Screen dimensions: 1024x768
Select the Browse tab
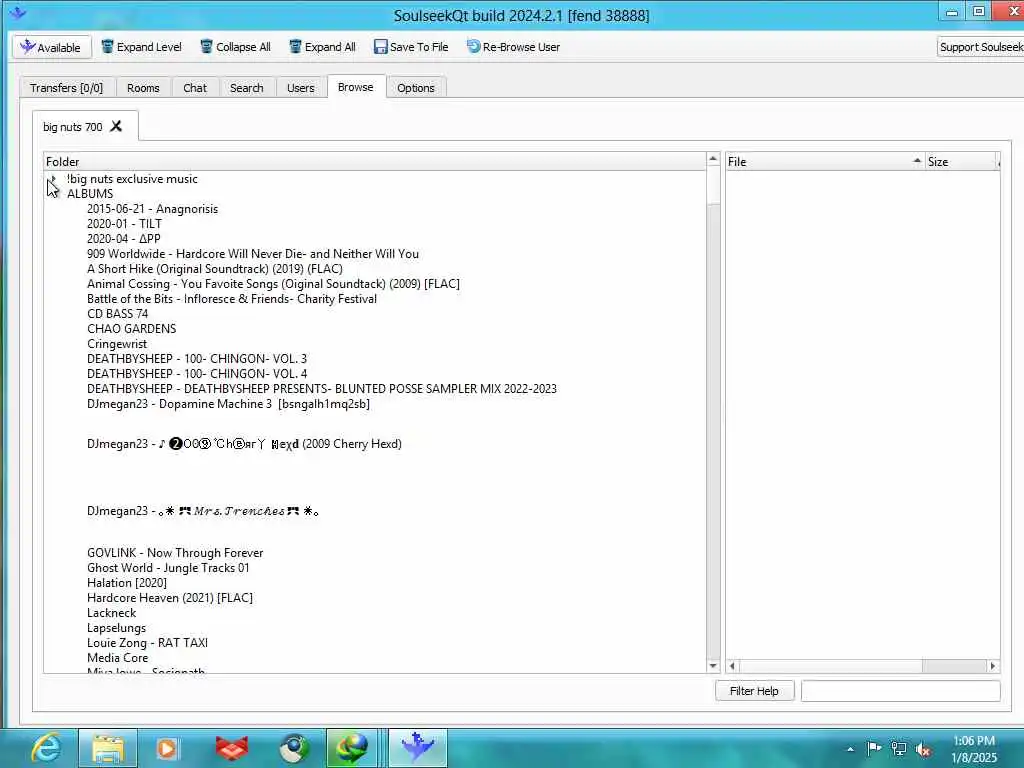pyautogui.click(x=355, y=87)
